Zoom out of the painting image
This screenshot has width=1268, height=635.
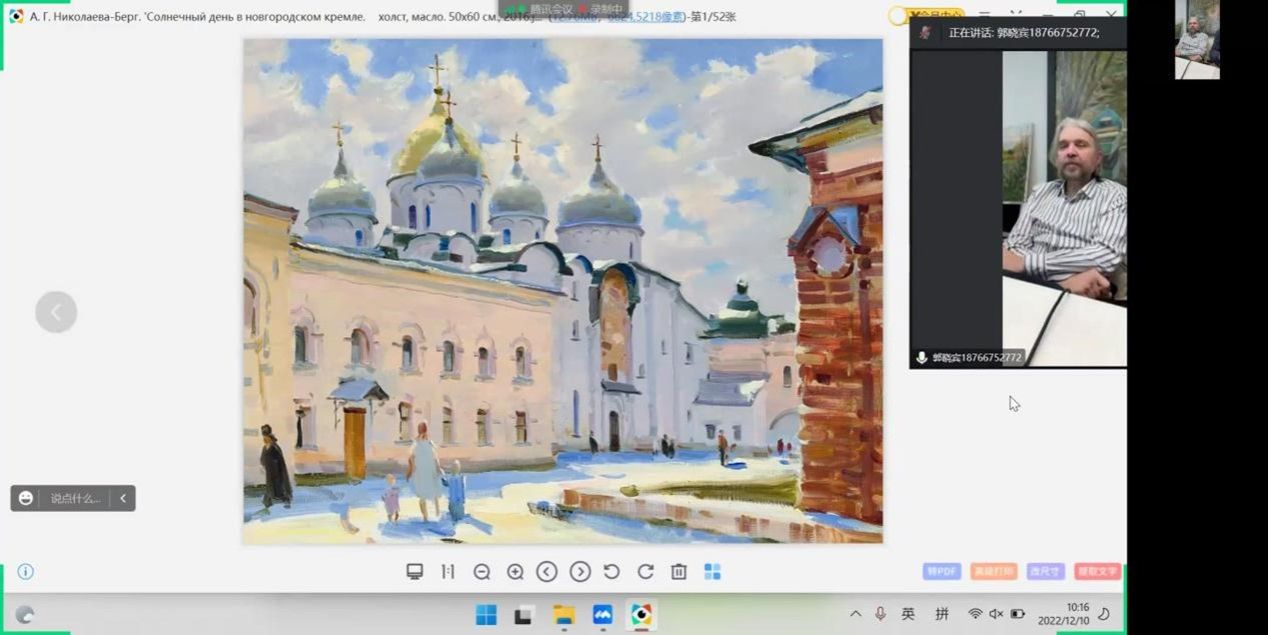coord(481,572)
